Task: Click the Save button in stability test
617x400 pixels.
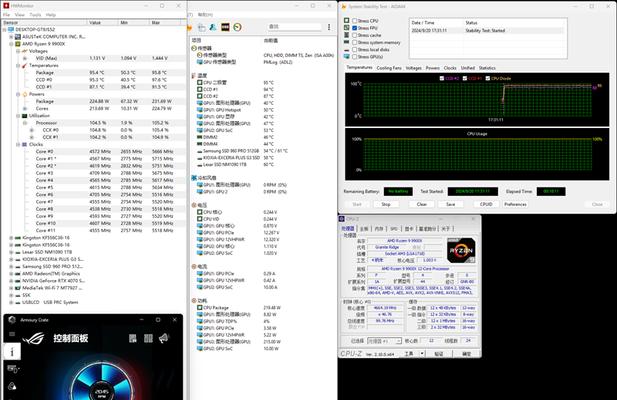Action: pyautogui.click(x=451, y=204)
